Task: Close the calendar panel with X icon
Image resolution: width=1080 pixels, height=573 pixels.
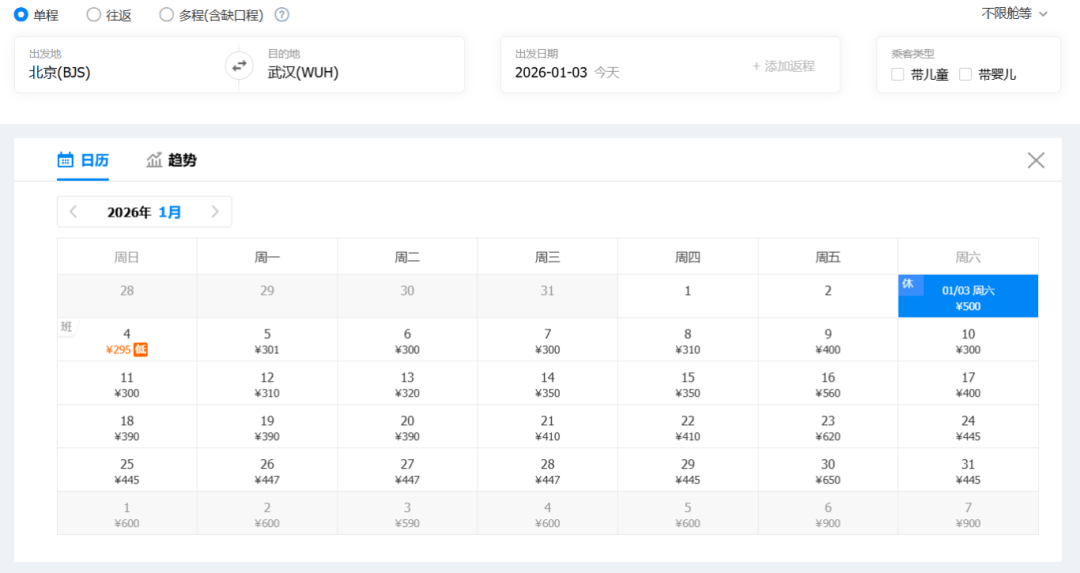Action: coord(1036,160)
